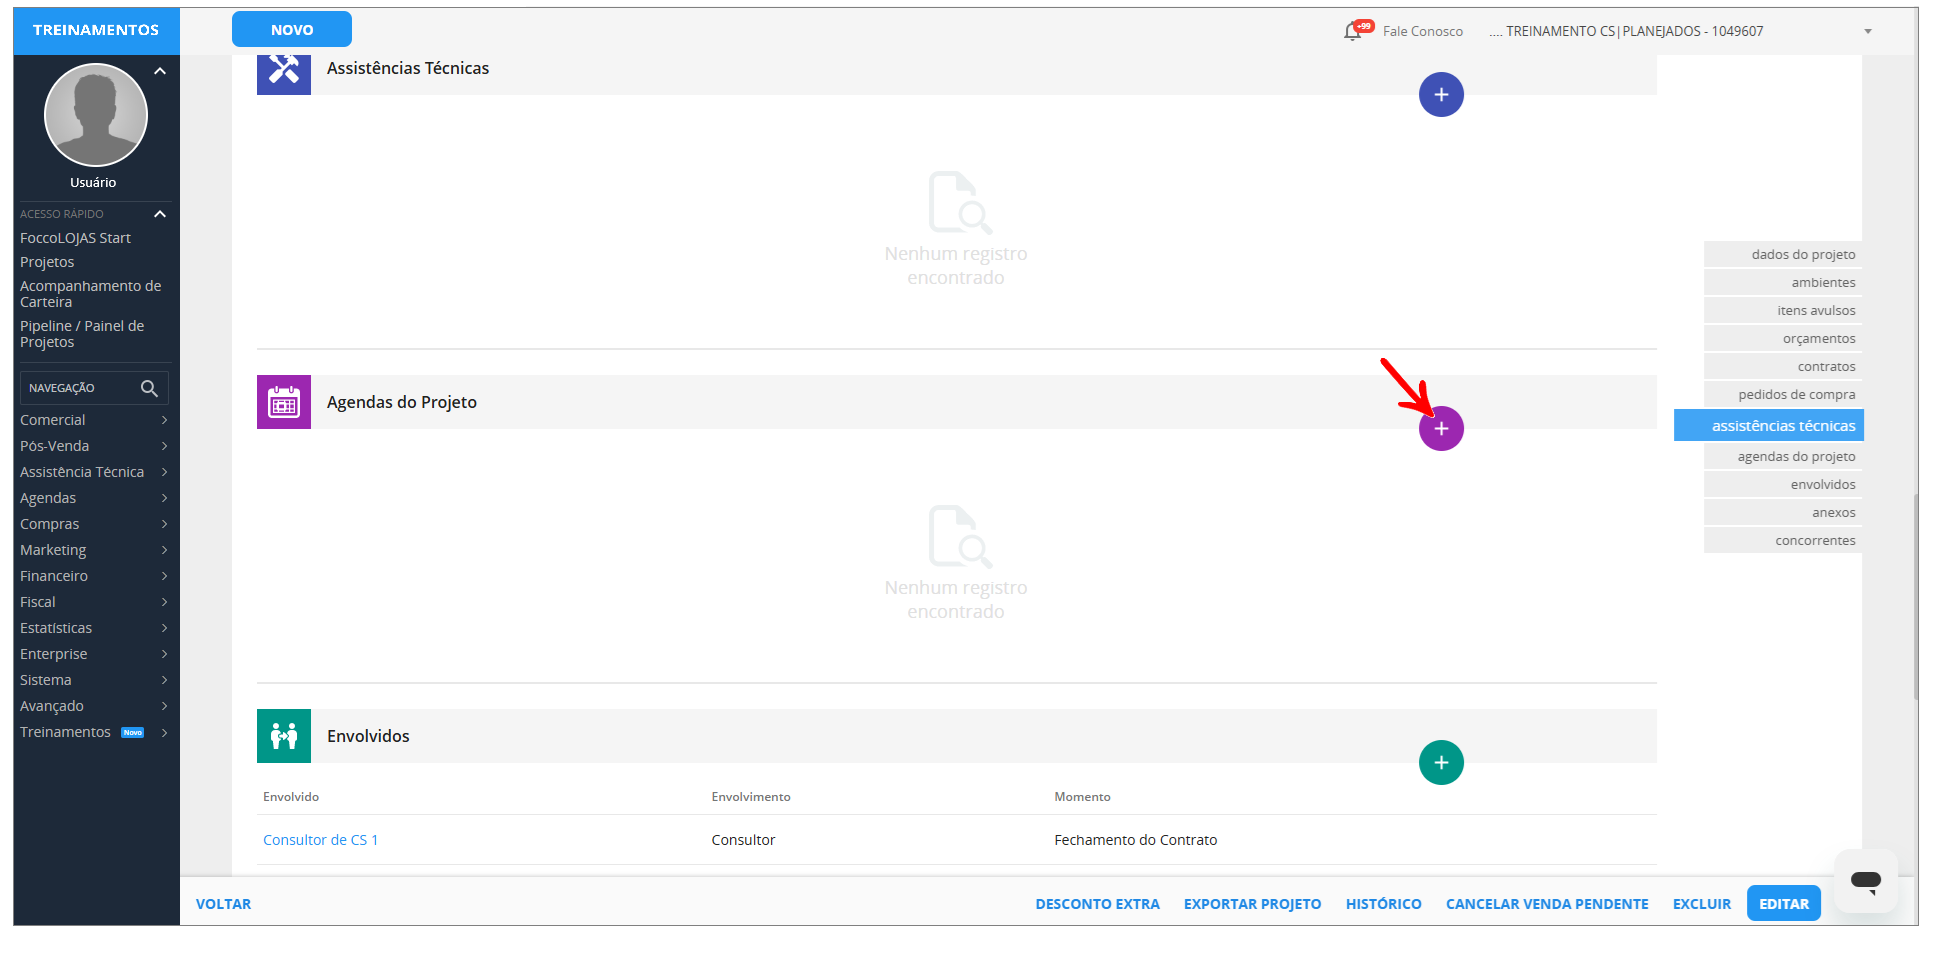Click DESCONTO EXTRA button
The image size is (1933, 953).
click(x=1097, y=904)
